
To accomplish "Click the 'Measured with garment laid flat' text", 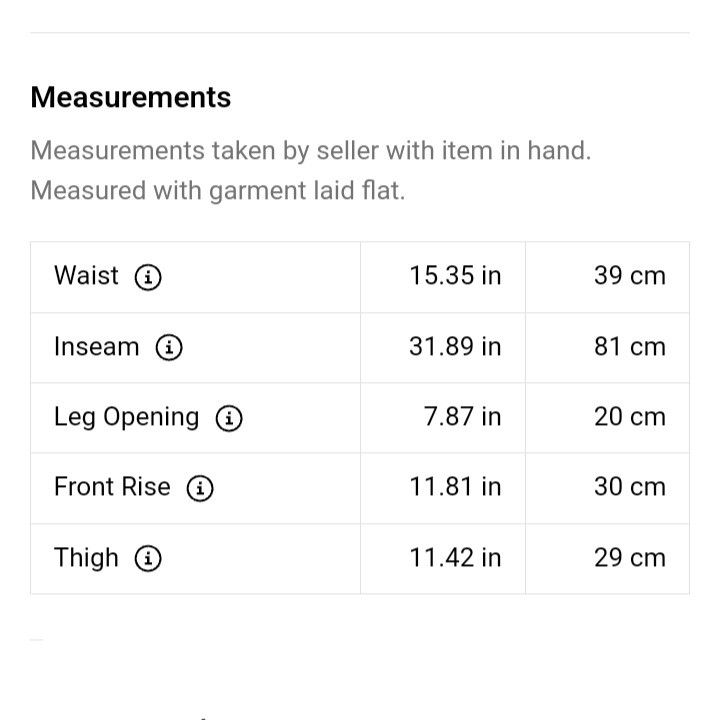I will click(218, 191).
